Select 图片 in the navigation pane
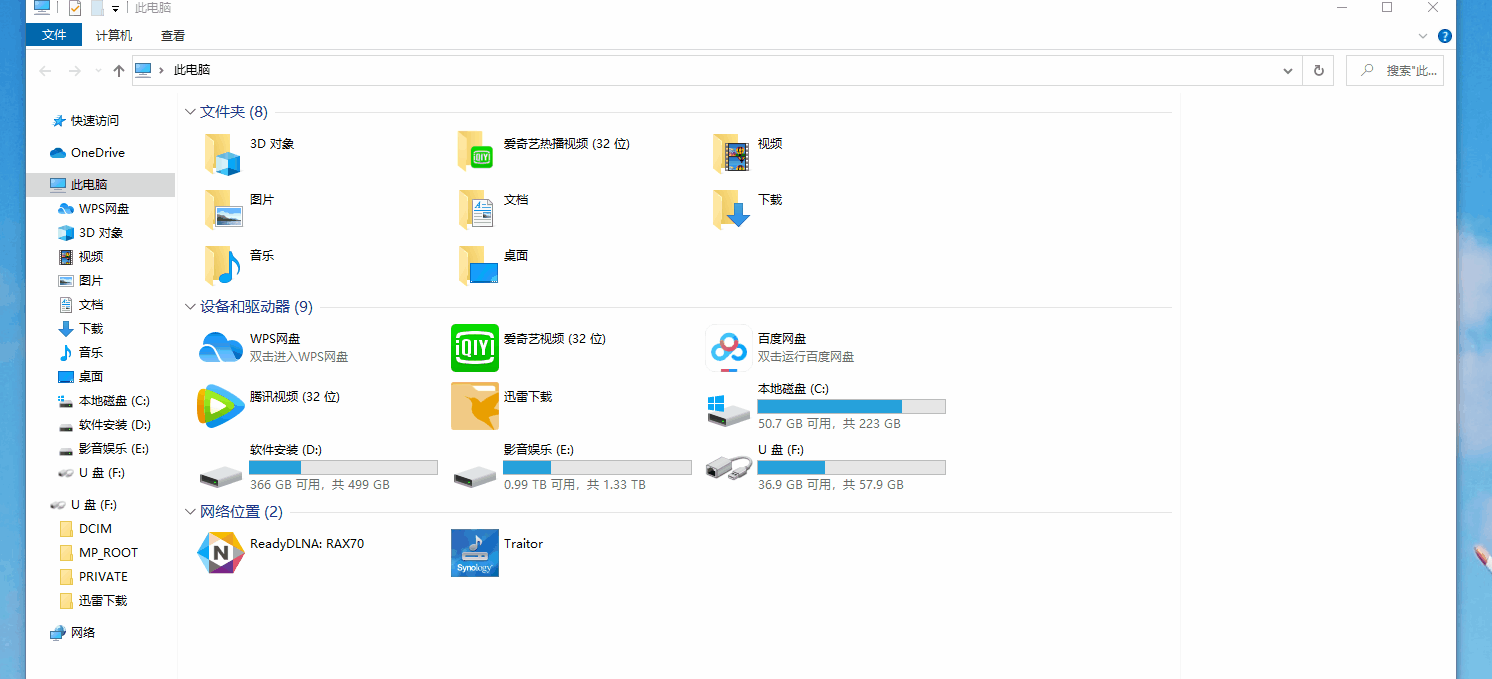 (x=91, y=281)
